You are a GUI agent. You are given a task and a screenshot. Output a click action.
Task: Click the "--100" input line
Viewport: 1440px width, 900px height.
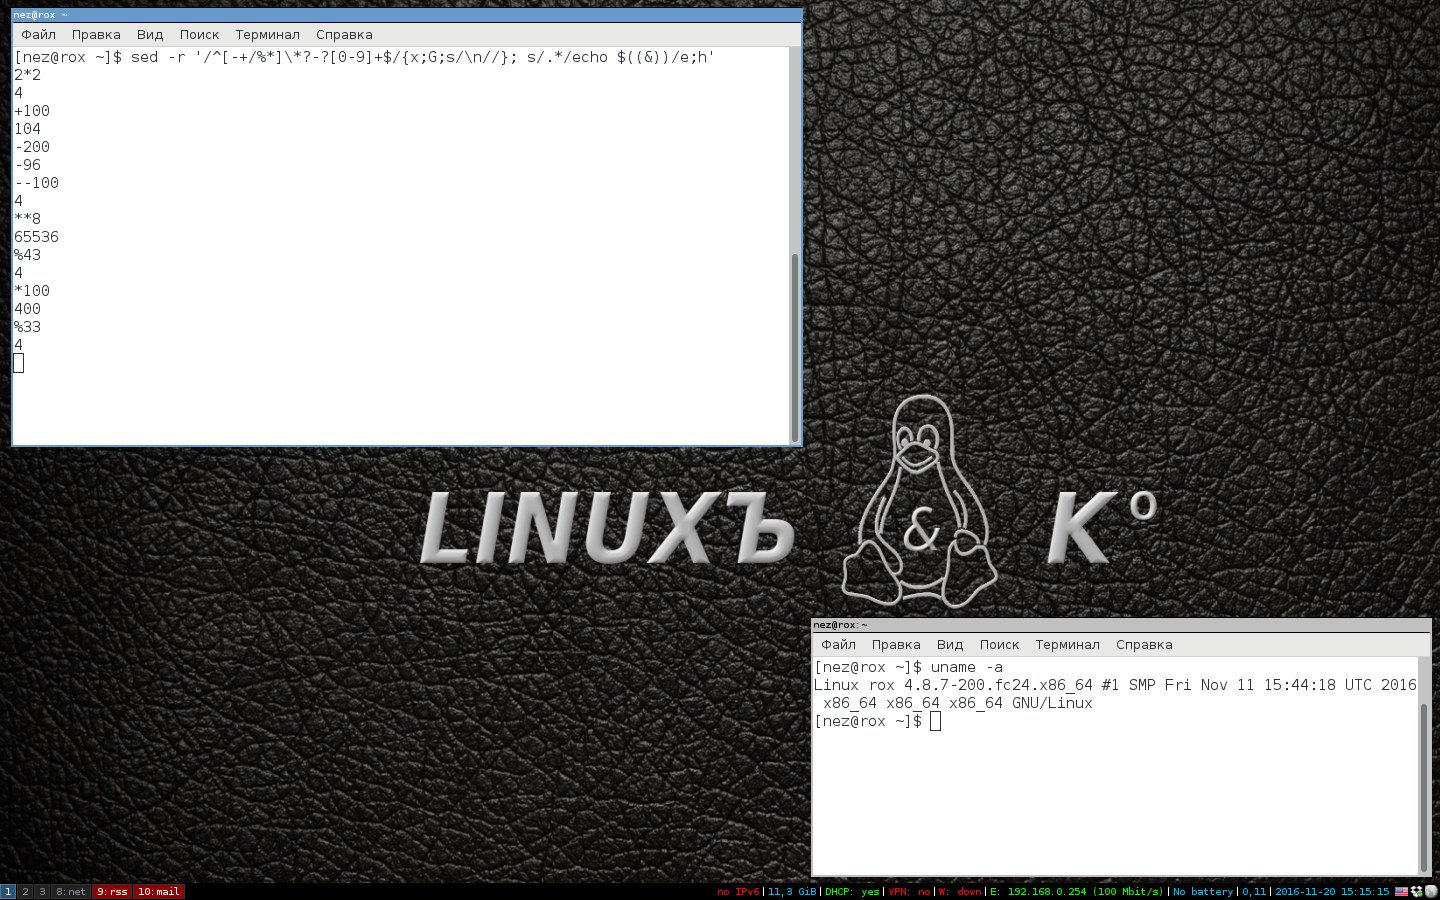(x=36, y=183)
